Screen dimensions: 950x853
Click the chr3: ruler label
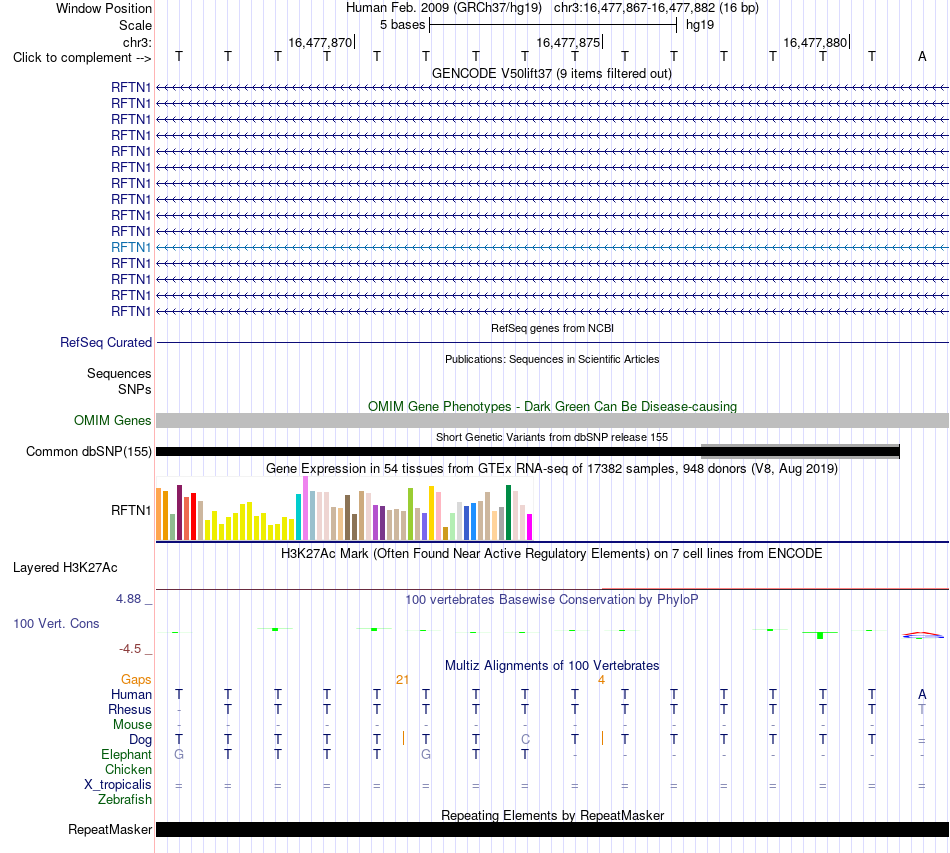pos(138,42)
